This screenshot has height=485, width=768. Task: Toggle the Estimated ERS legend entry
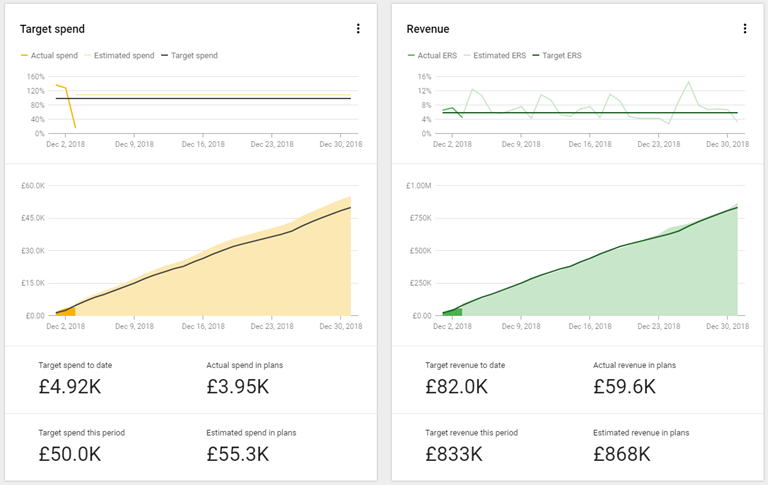point(495,55)
